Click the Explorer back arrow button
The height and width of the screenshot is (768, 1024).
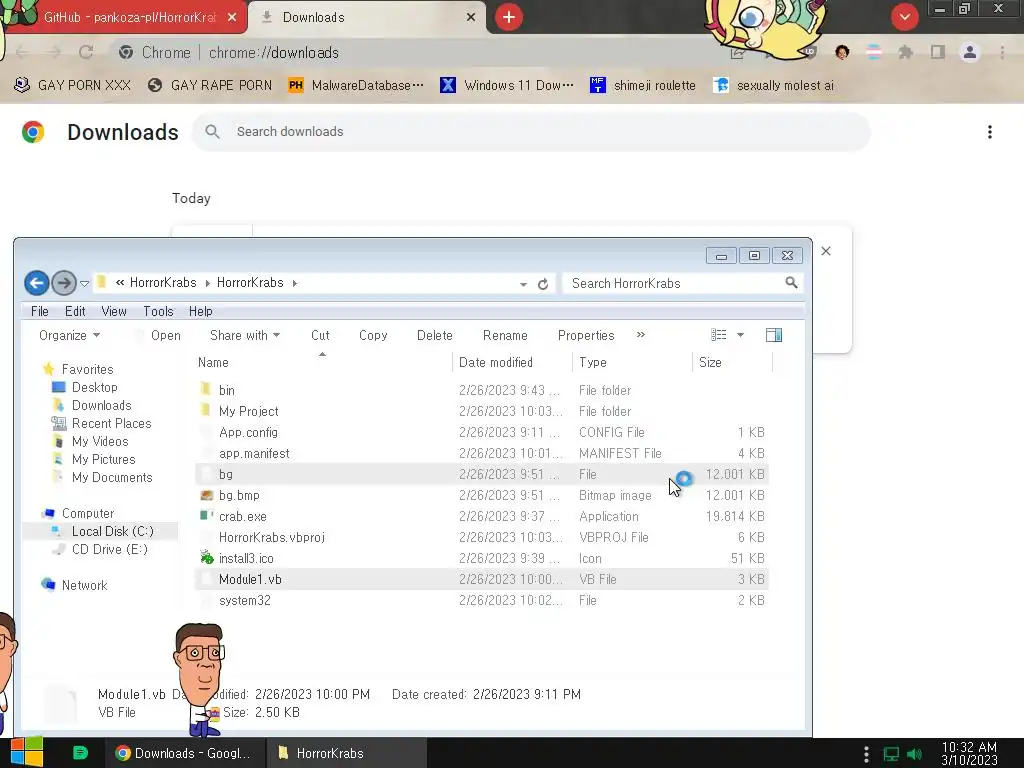pos(37,283)
